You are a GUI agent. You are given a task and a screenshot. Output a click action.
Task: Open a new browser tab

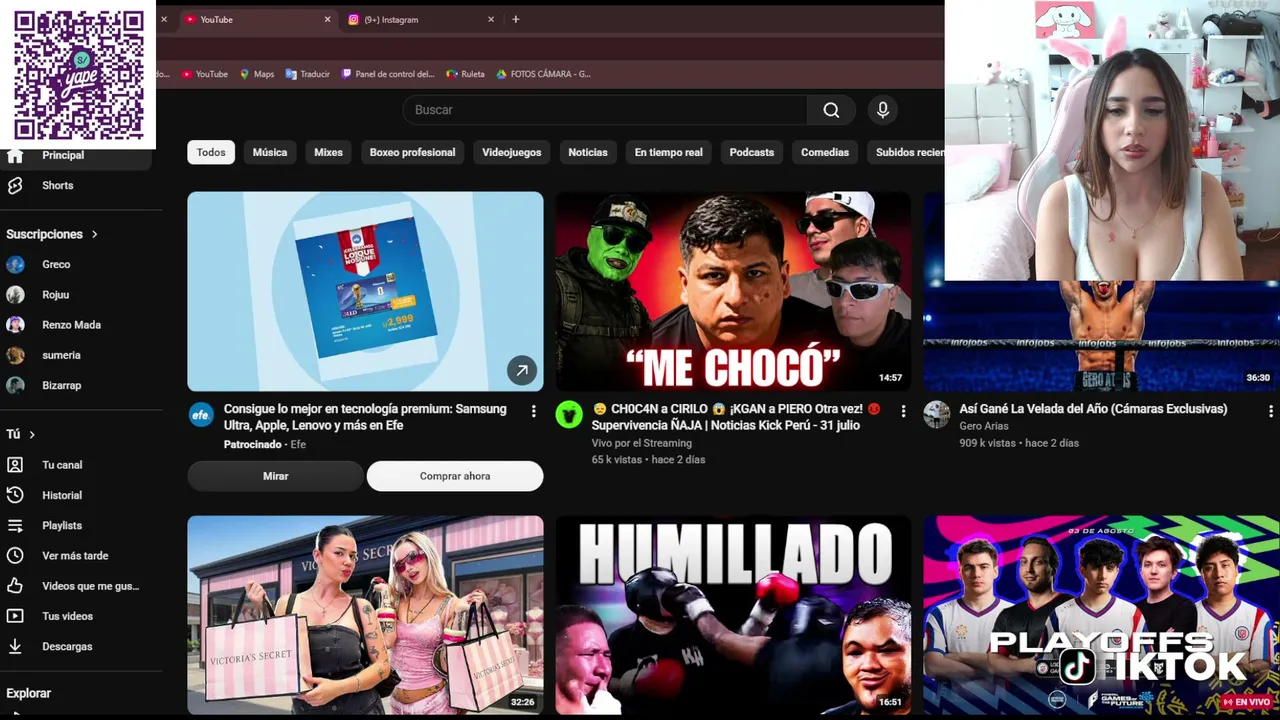pos(516,19)
